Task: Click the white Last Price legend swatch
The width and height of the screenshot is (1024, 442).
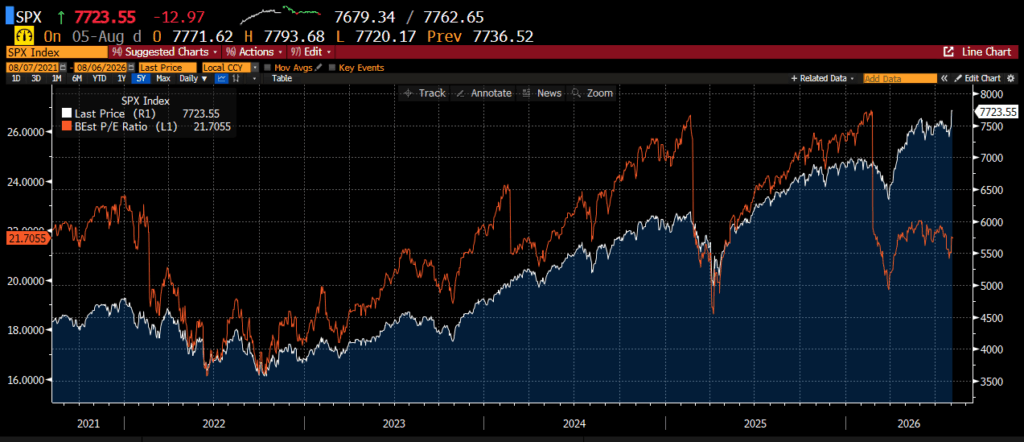Action: [x=65, y=114]
